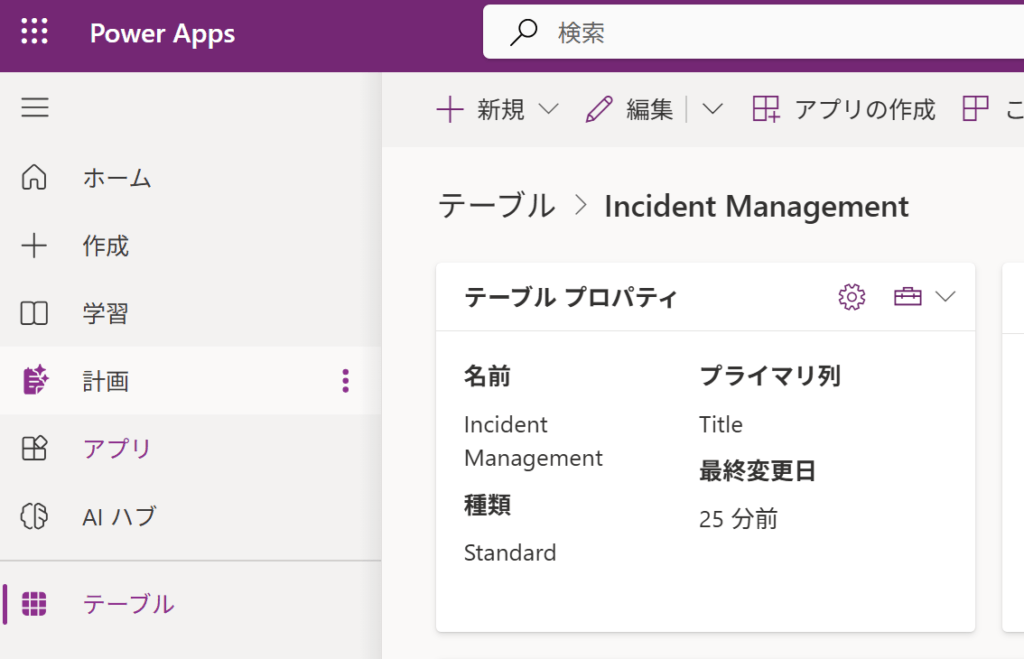Viewport: 1024px width, 659px height.
Task: Click the 新規 plus button
Action: [482, 110]
